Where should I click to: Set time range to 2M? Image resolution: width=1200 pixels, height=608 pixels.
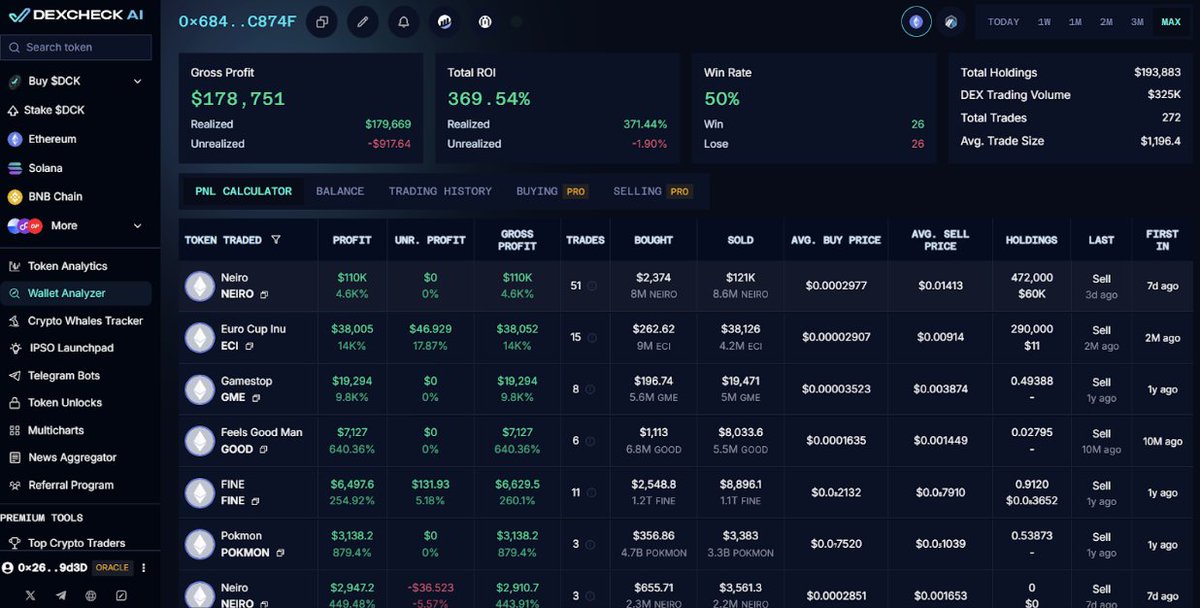(x=1106, y=22)
